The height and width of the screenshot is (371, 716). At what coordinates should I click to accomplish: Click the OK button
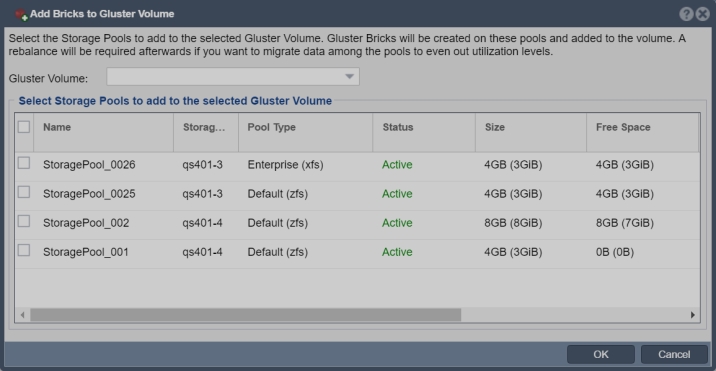[x=601, y=355]
